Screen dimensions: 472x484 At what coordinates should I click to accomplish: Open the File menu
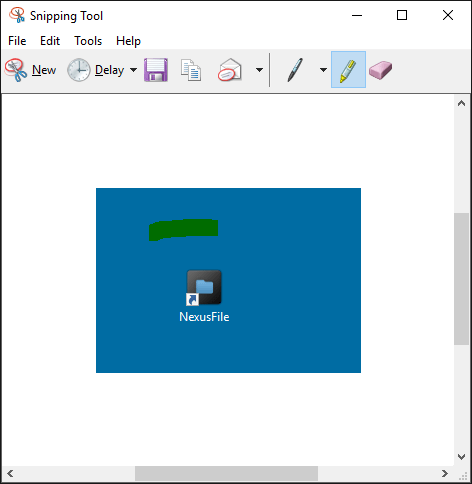(x=17, y=41)
